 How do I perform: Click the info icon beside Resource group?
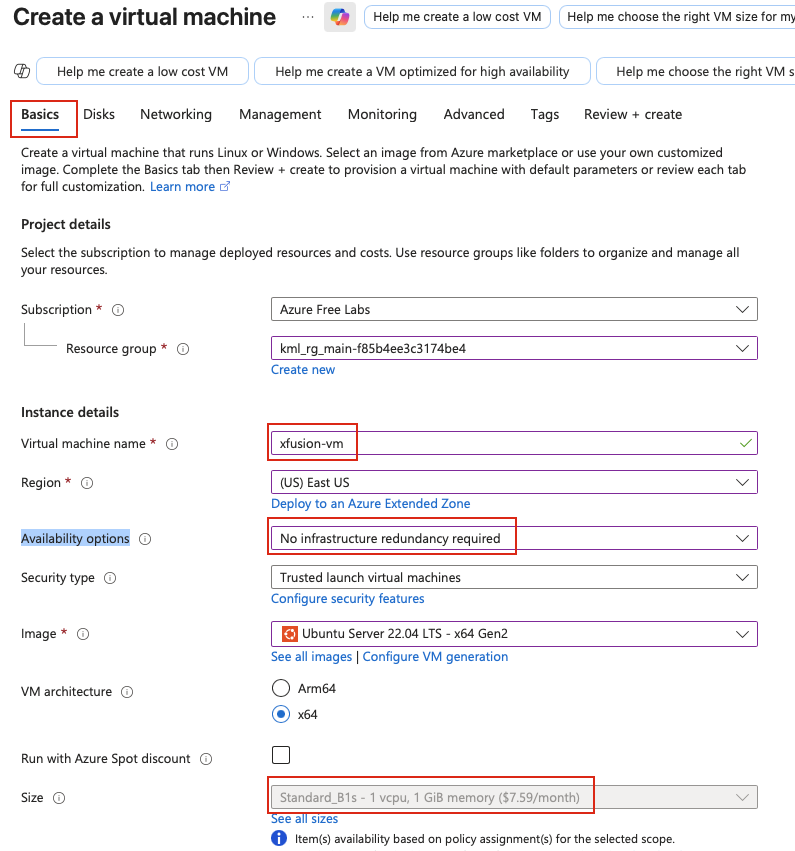183,349
